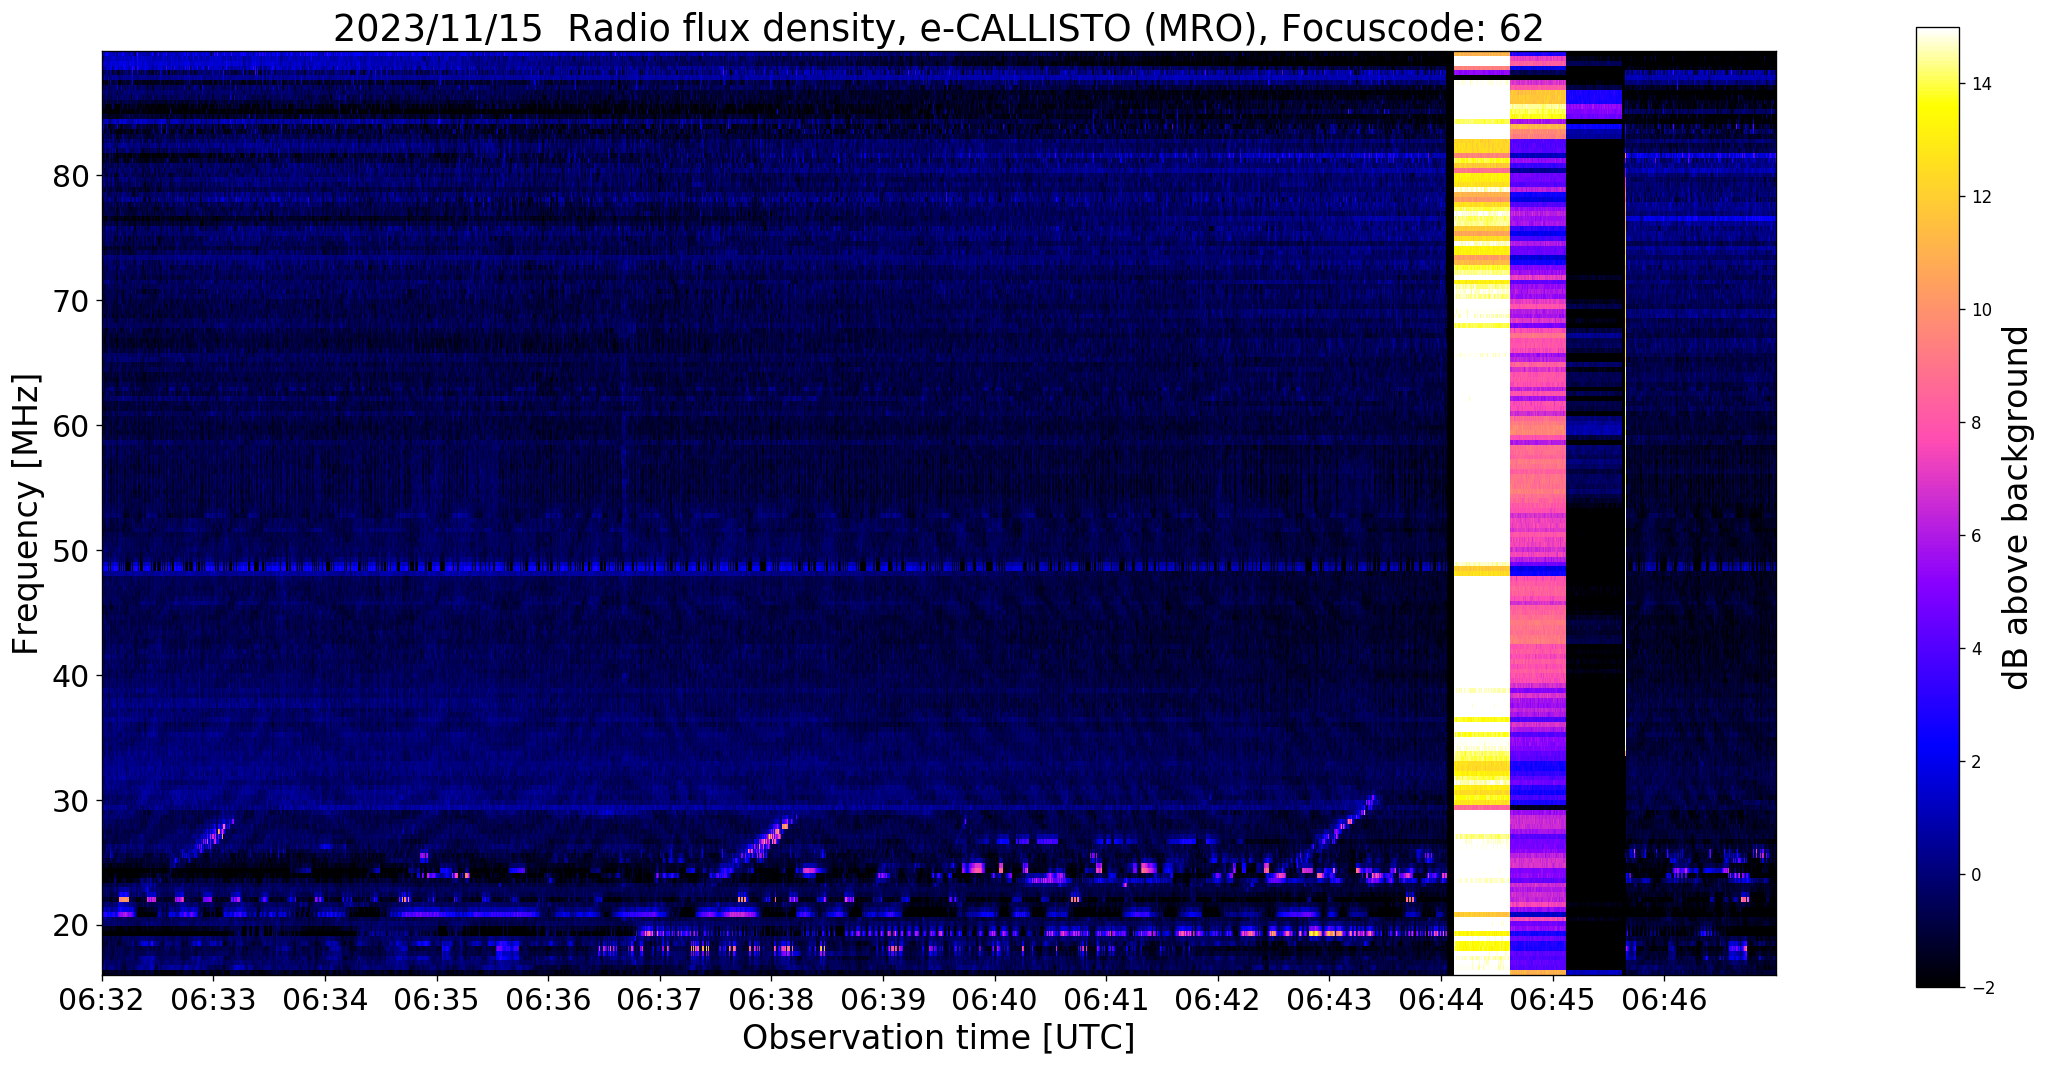The width and height of the screenshot is (2047, 1067).
Task: Click the 06:45 time tick label
Action: point(1553,1000)
